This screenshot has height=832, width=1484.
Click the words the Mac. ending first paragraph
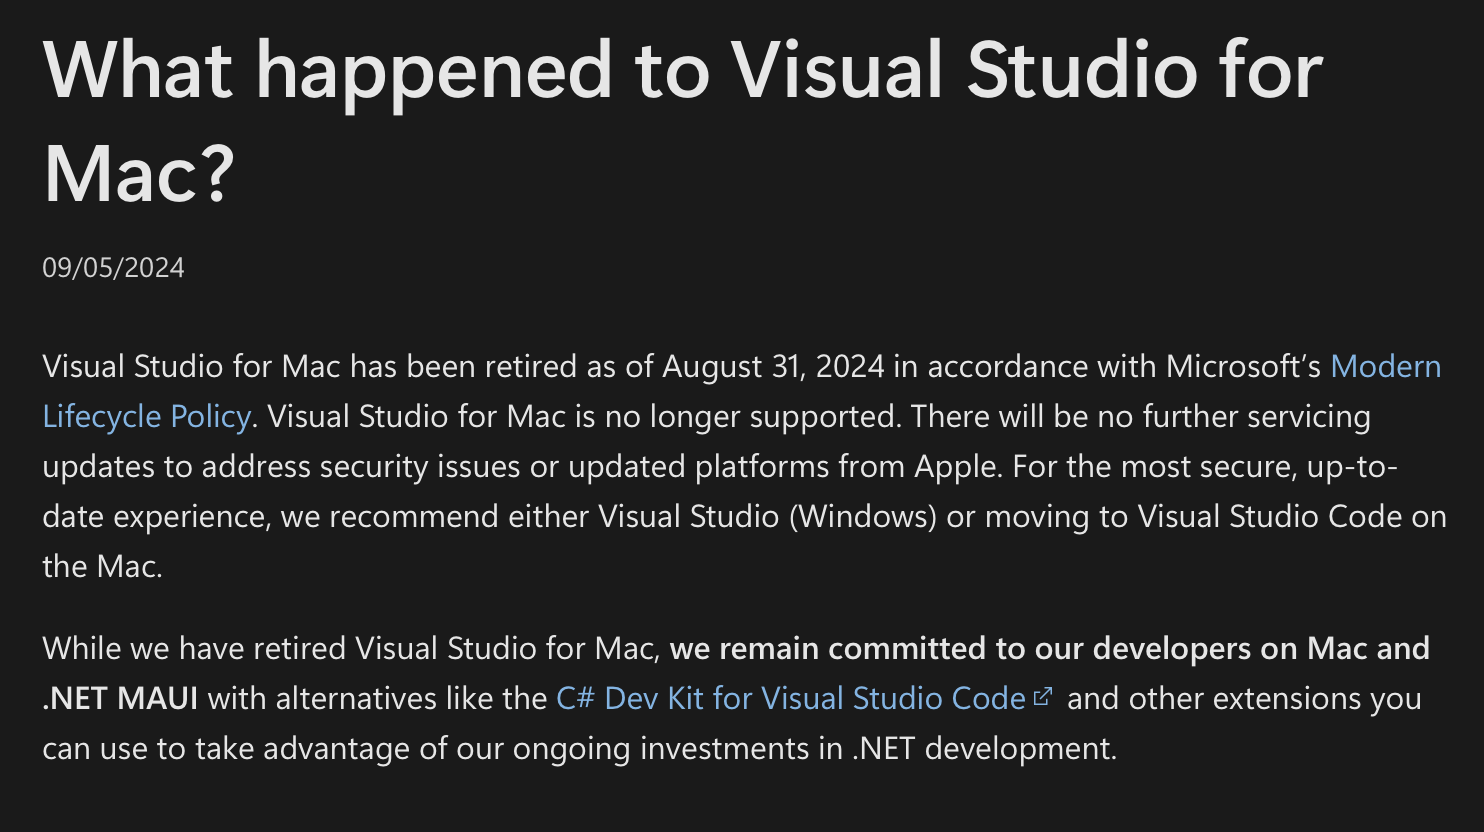point(102,567)
